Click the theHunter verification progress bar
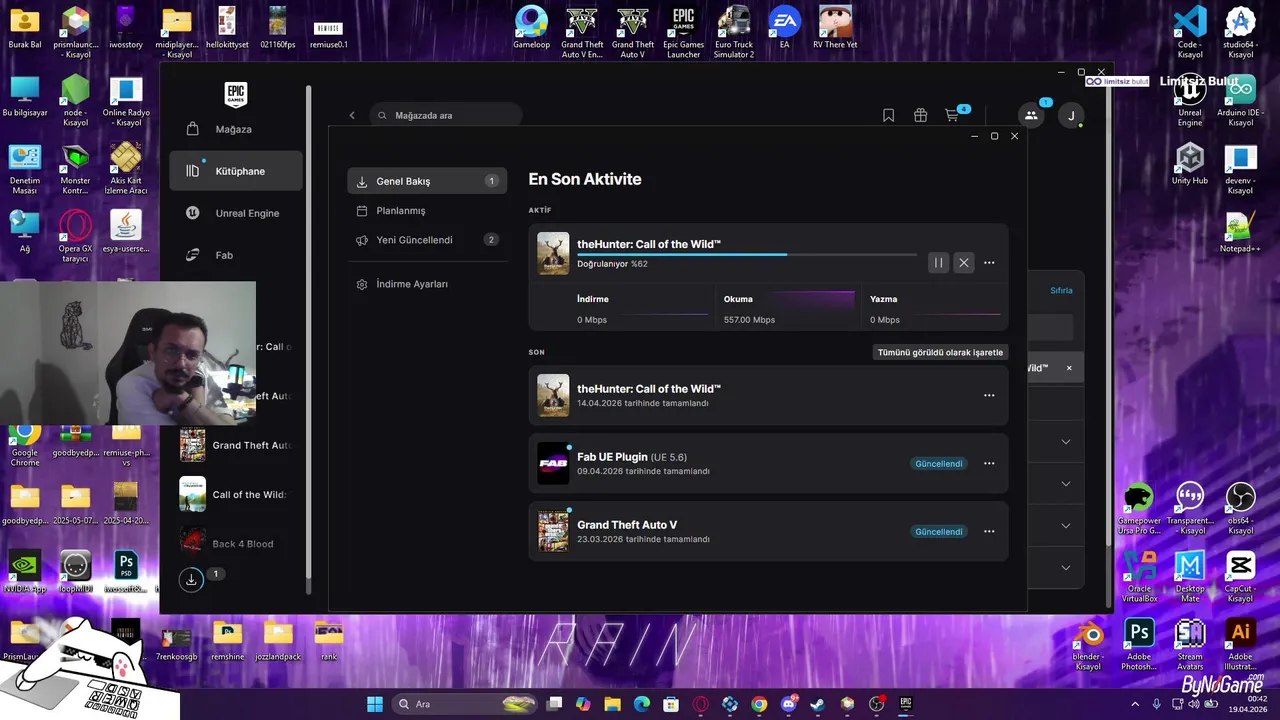 click(x=746, y=255)
